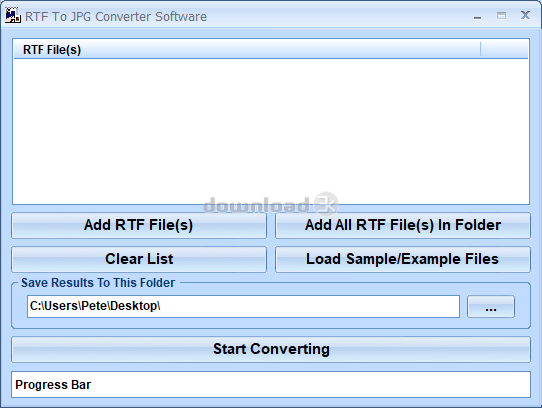
Task: Hit the Clear List button
Action: pos(139,259)
